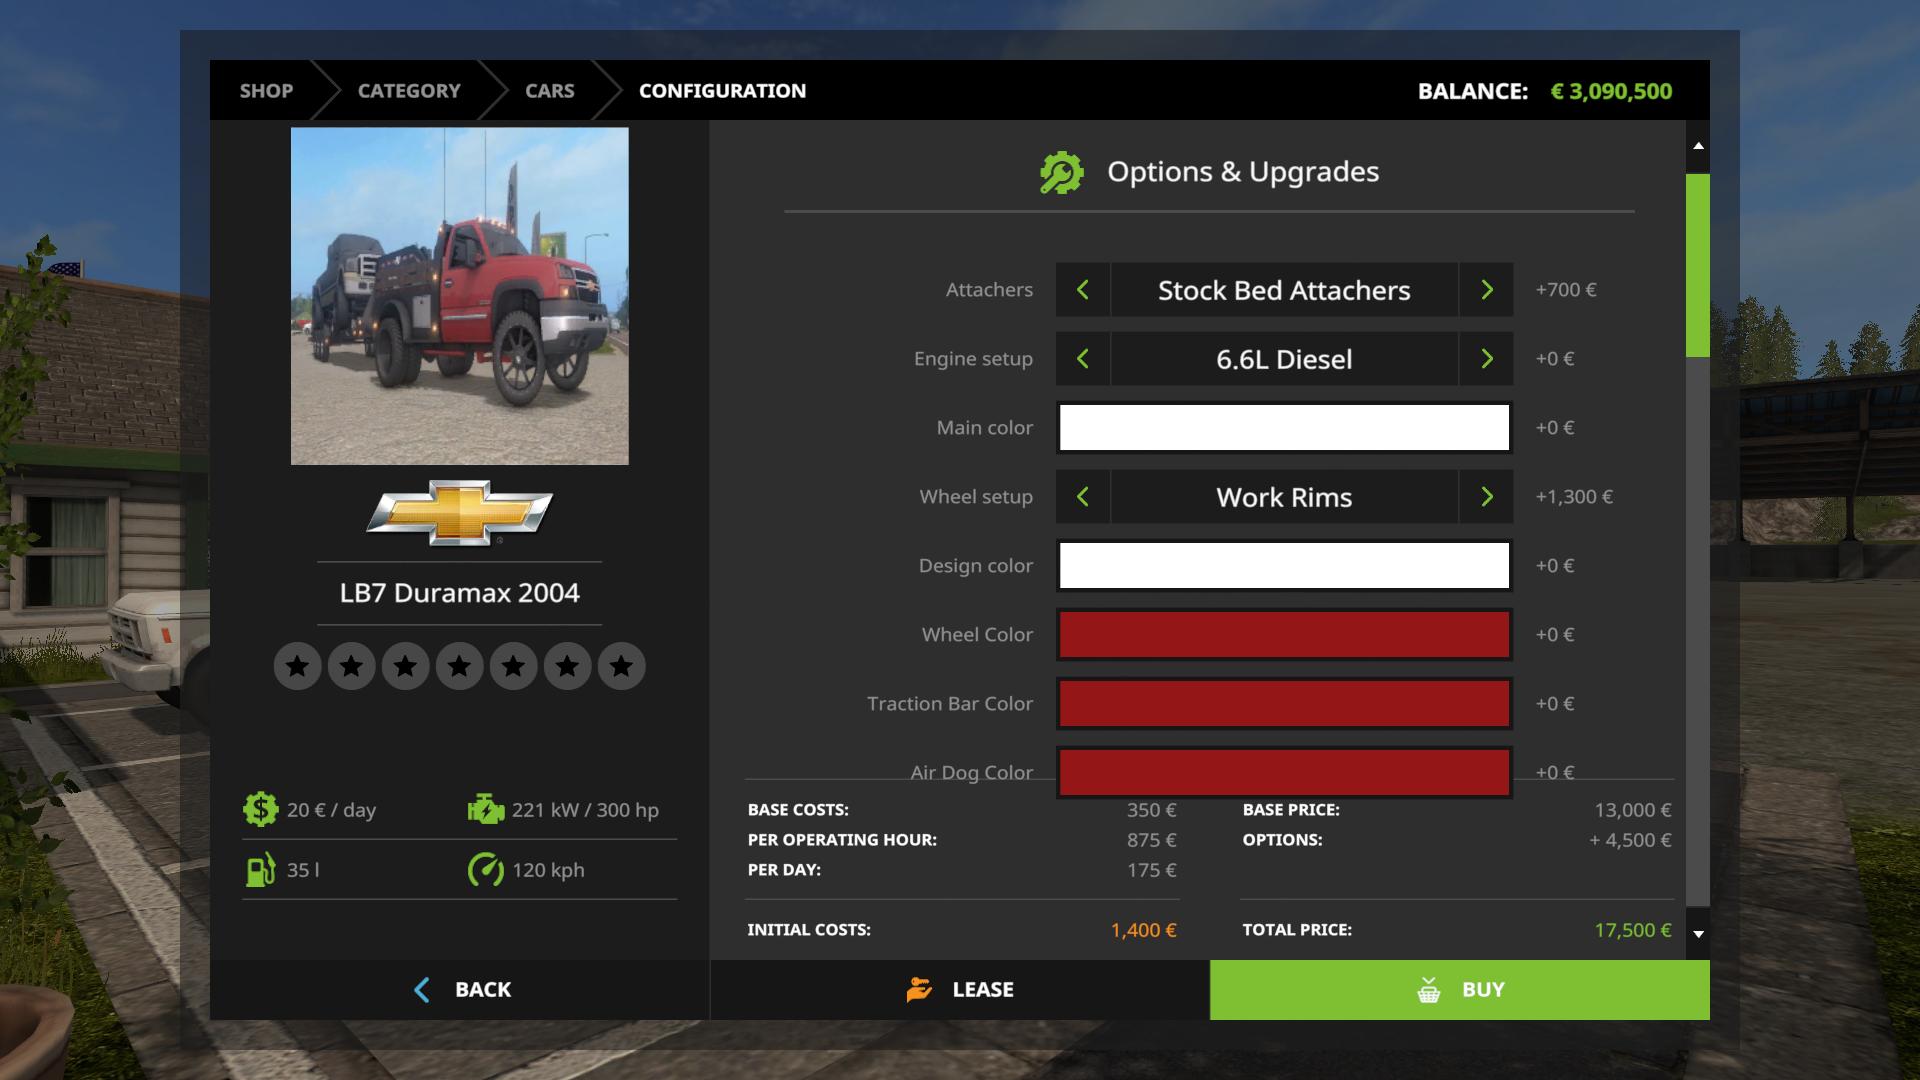The width and height of the screenshot is (1920, 1080).
Task: Open the white Main color swatch
Action: coord(1284,428)
